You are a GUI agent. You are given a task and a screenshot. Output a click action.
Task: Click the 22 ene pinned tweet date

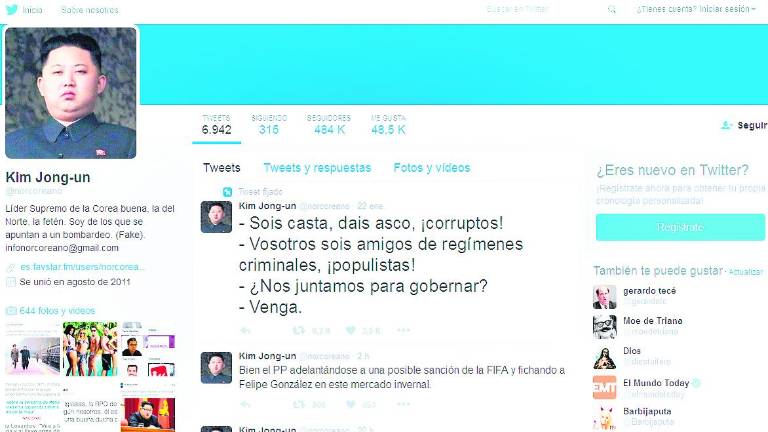[x=370, y=206]
